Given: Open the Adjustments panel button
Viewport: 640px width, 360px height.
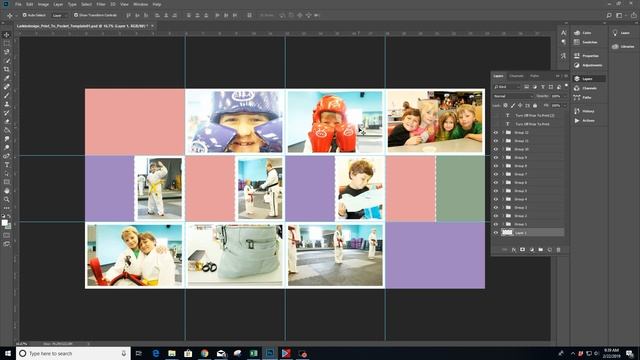Looking at the screenshot, I should pyautogui.click(x=588, y=65).
